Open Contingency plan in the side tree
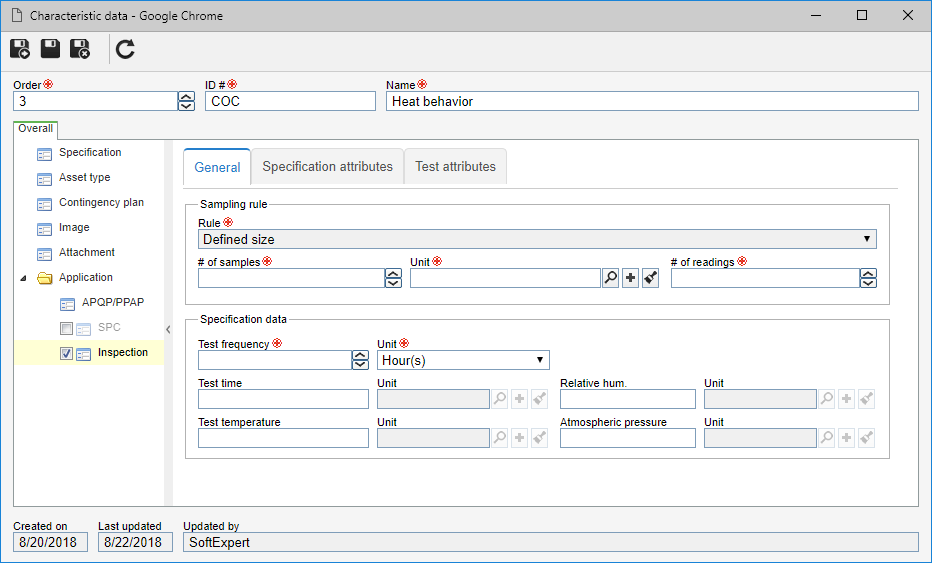Screen dimensions: 932x563 coord(101,202)
